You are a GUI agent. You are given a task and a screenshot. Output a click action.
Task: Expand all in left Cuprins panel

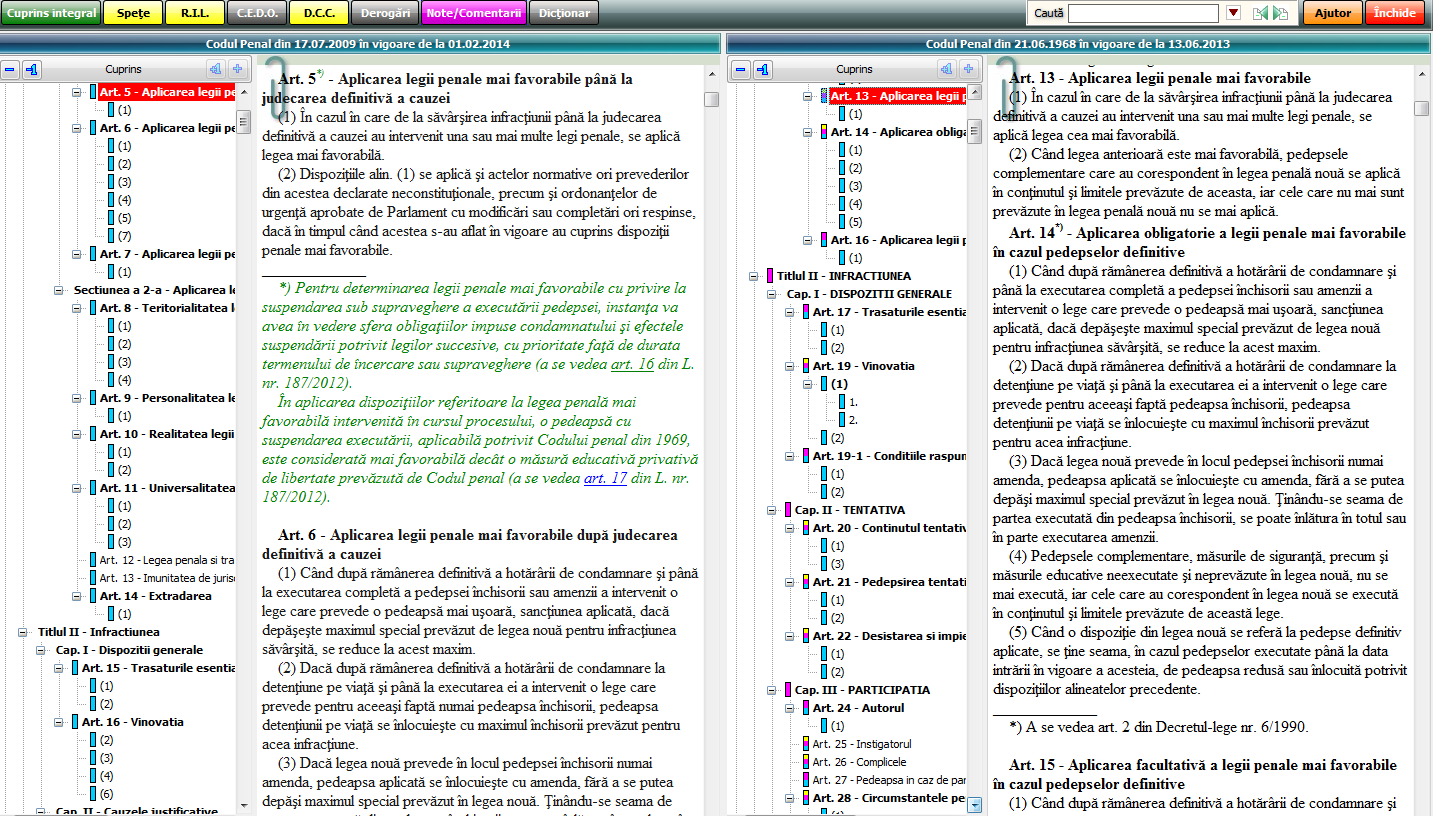pos(237,69)
